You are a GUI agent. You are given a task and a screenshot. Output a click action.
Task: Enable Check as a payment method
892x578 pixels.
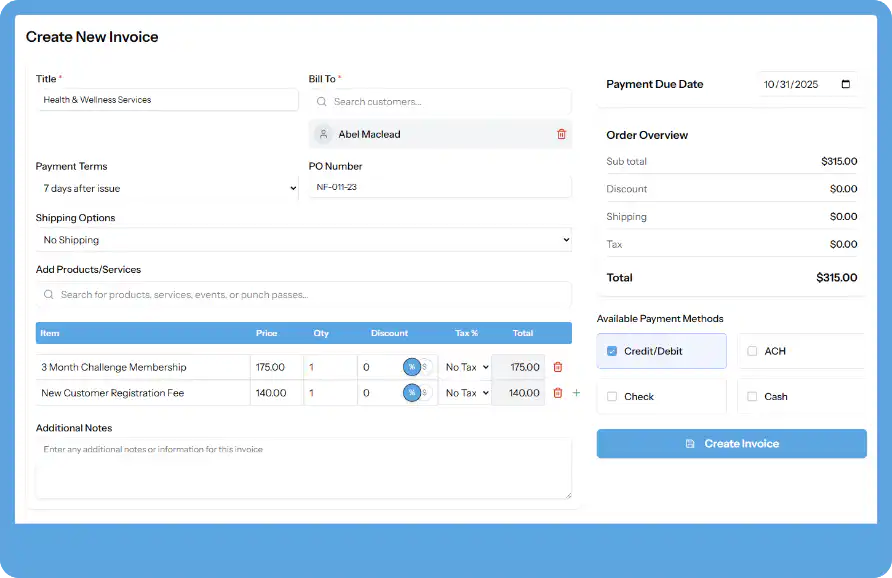click(611, 396)
